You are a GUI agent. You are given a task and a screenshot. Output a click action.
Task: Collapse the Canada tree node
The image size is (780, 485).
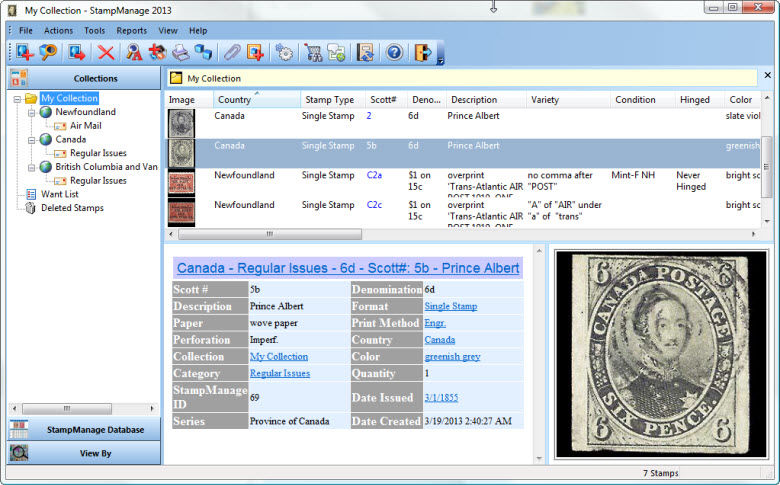[x=31, y=140]
